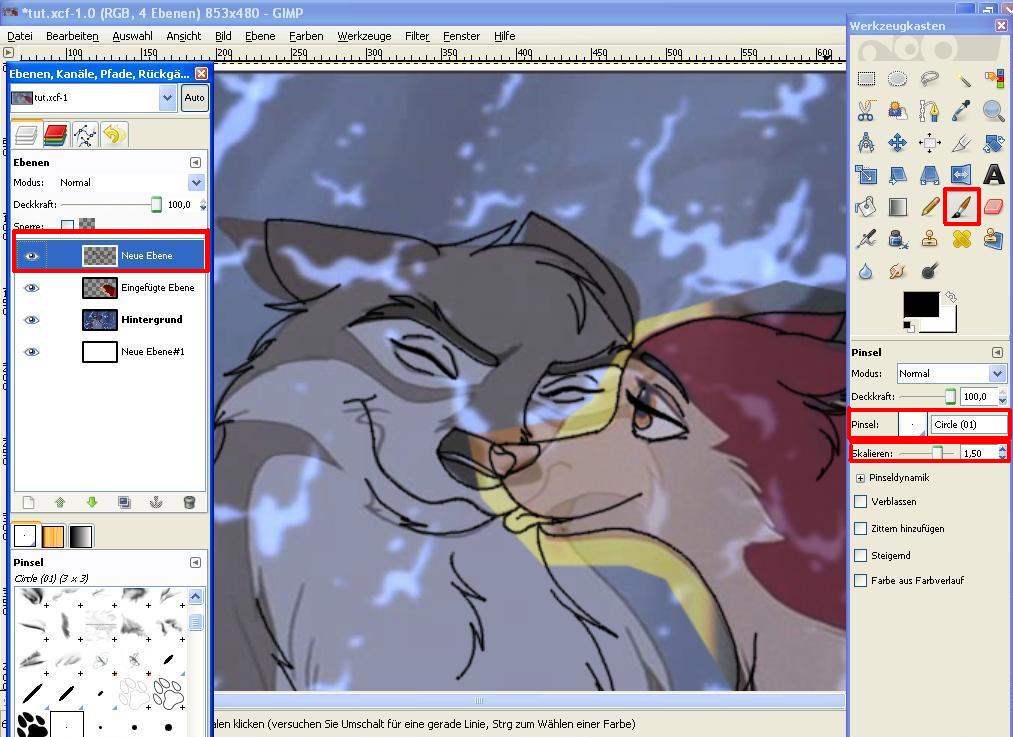Select the Move tool

click(x=897, y=142)
